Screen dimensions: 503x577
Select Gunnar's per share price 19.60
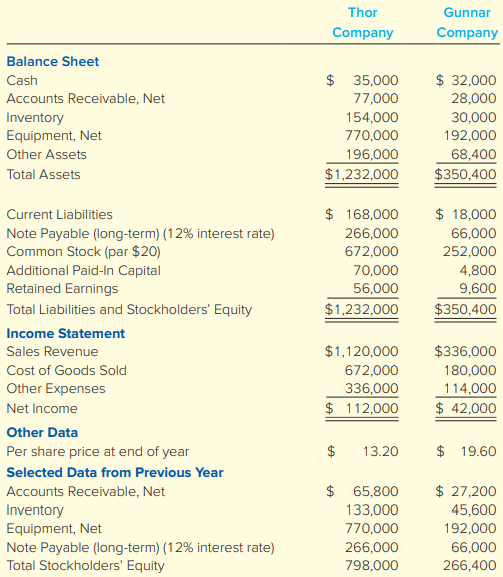coord(478,451)
